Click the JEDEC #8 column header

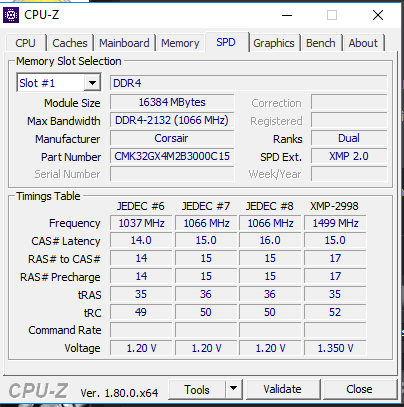click(x=270, y=206)
